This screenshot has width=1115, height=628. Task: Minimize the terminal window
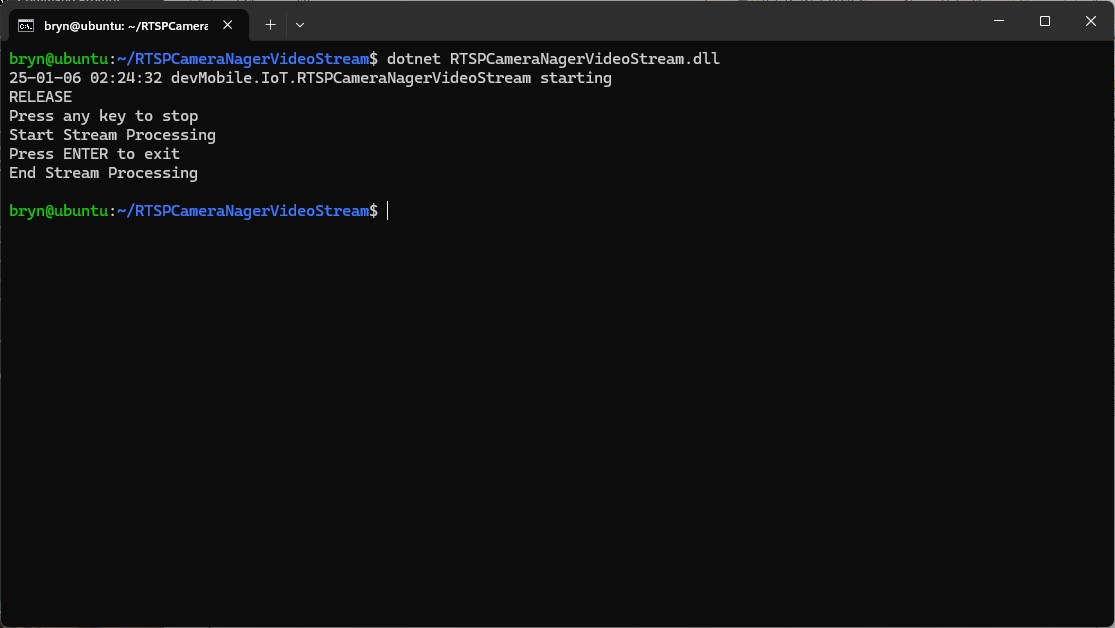tap(997, 21)
